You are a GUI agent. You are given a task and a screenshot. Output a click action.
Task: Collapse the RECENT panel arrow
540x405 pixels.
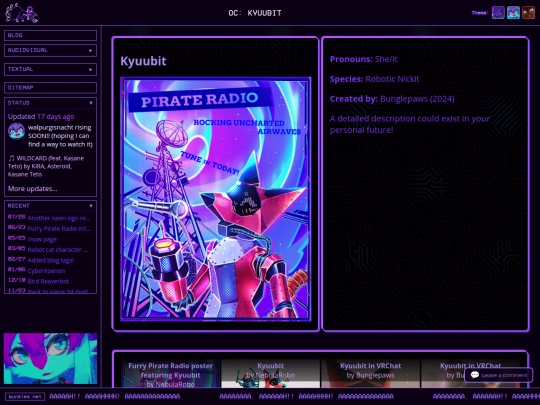(x=91, y=206)
